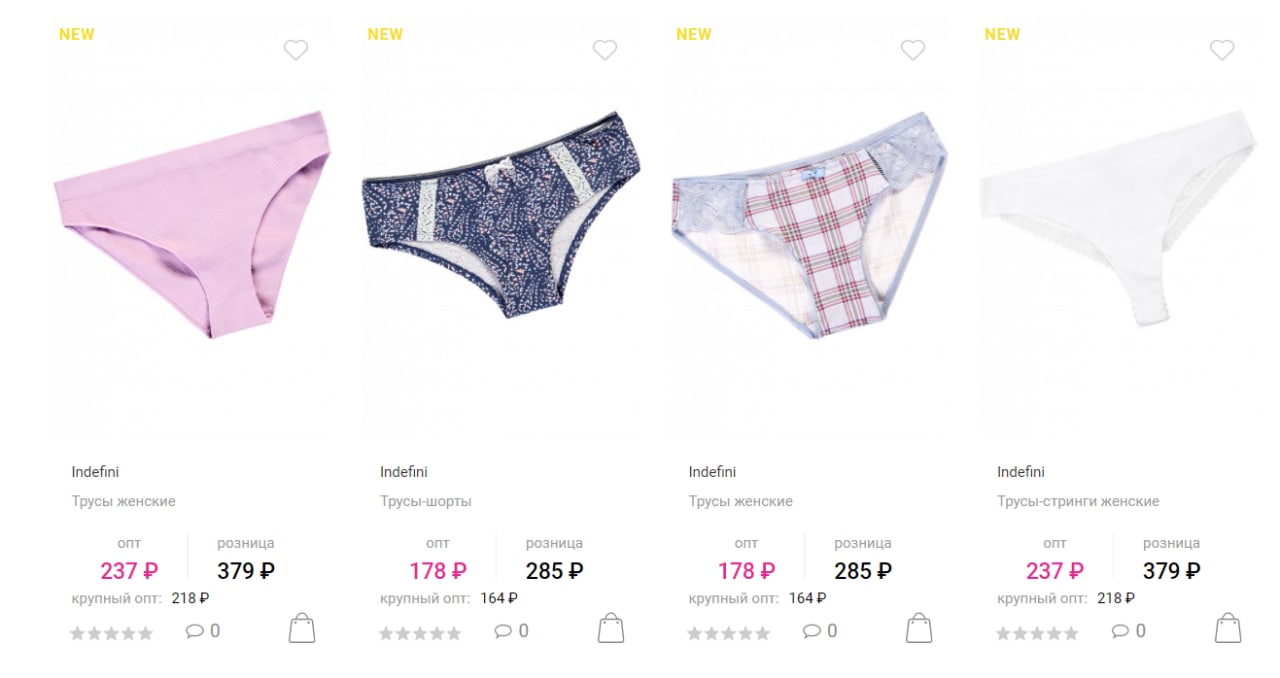Open comments on the navy Трусы-шорты

click(512, 631)
